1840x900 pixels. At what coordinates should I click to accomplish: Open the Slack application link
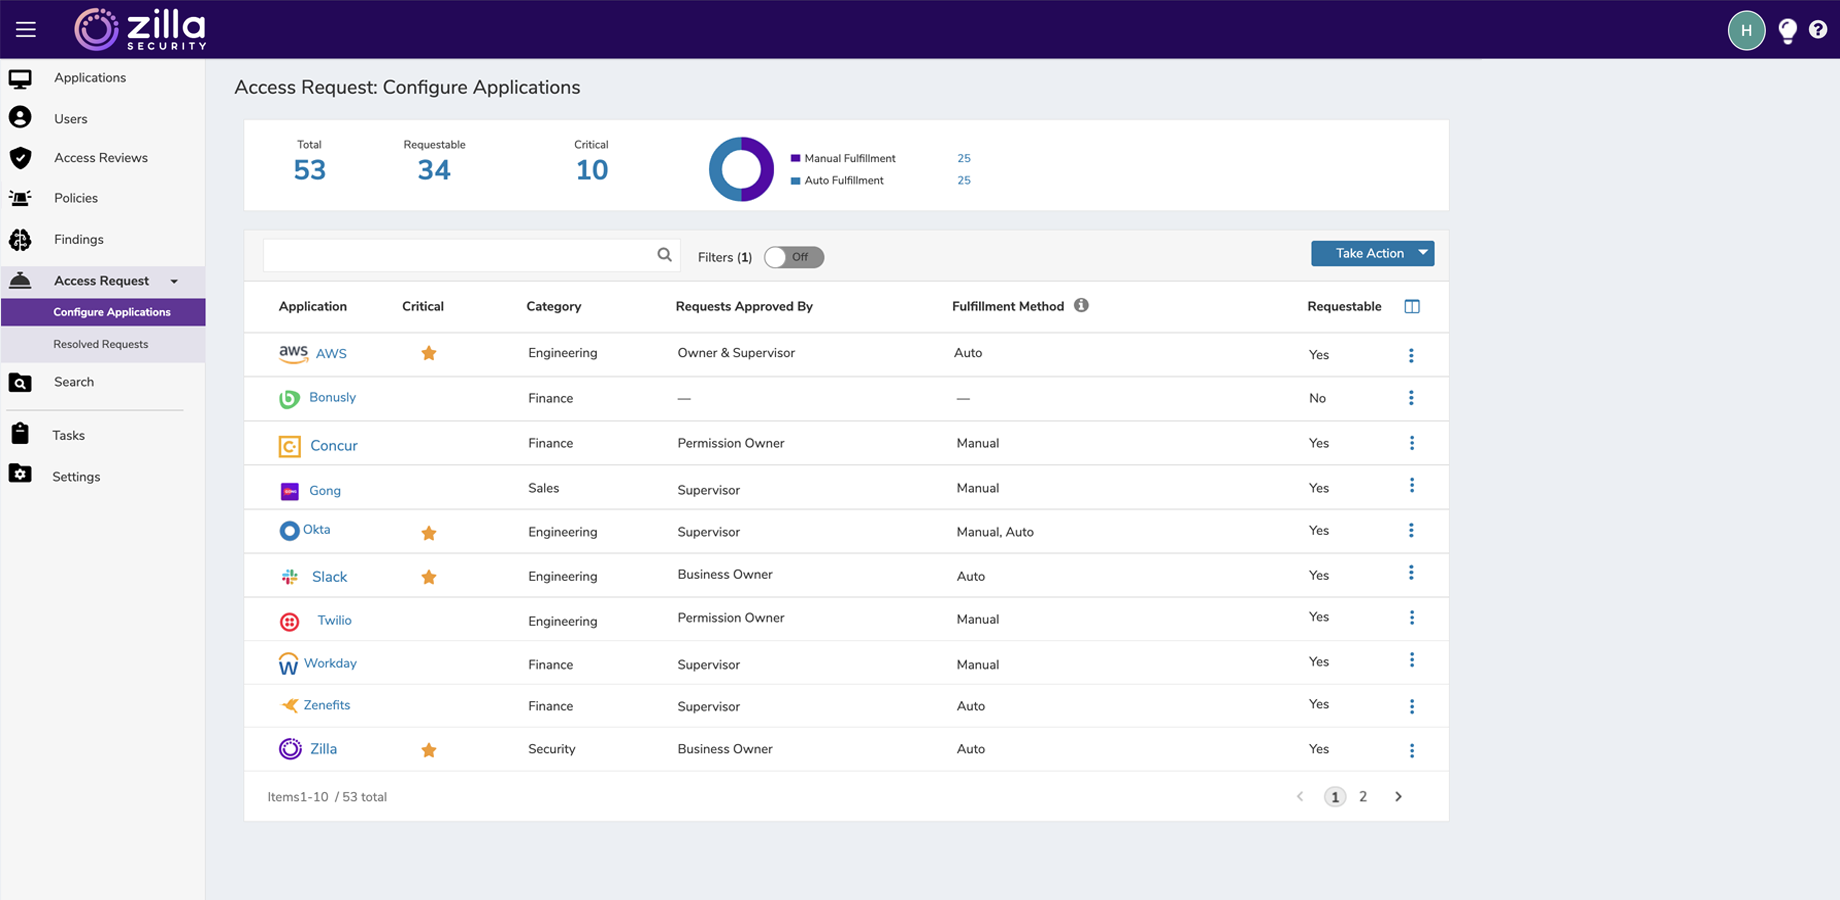pos(329,577)
